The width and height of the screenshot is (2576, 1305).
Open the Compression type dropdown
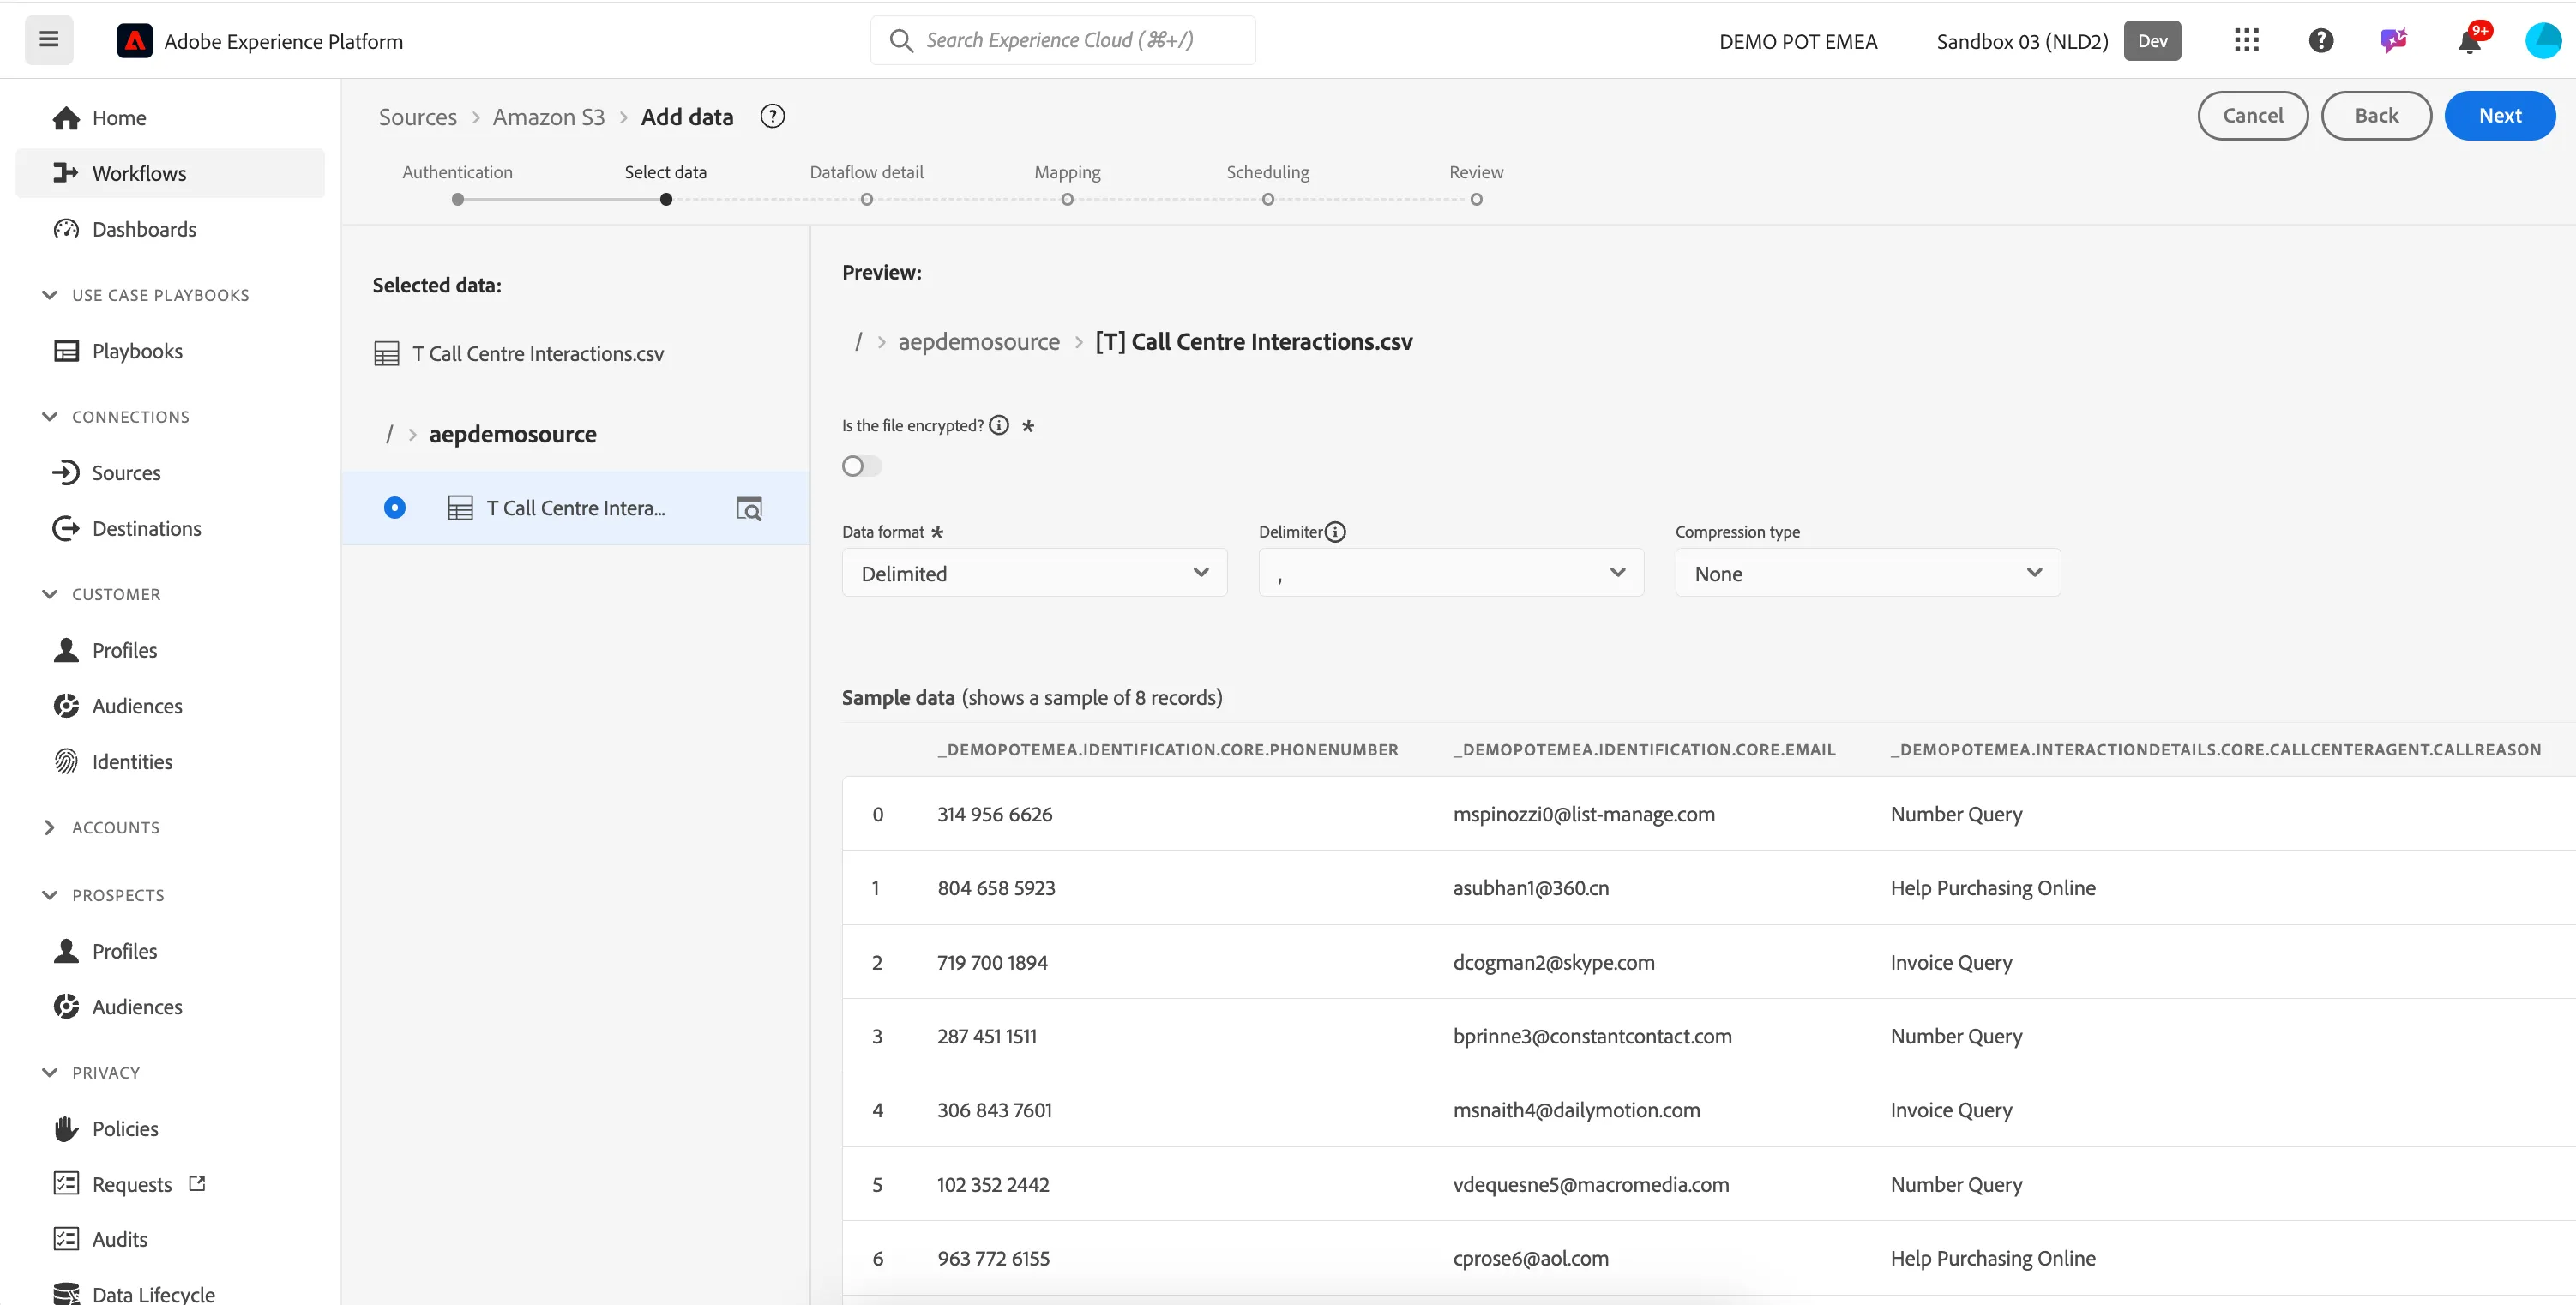point(1867,573)
